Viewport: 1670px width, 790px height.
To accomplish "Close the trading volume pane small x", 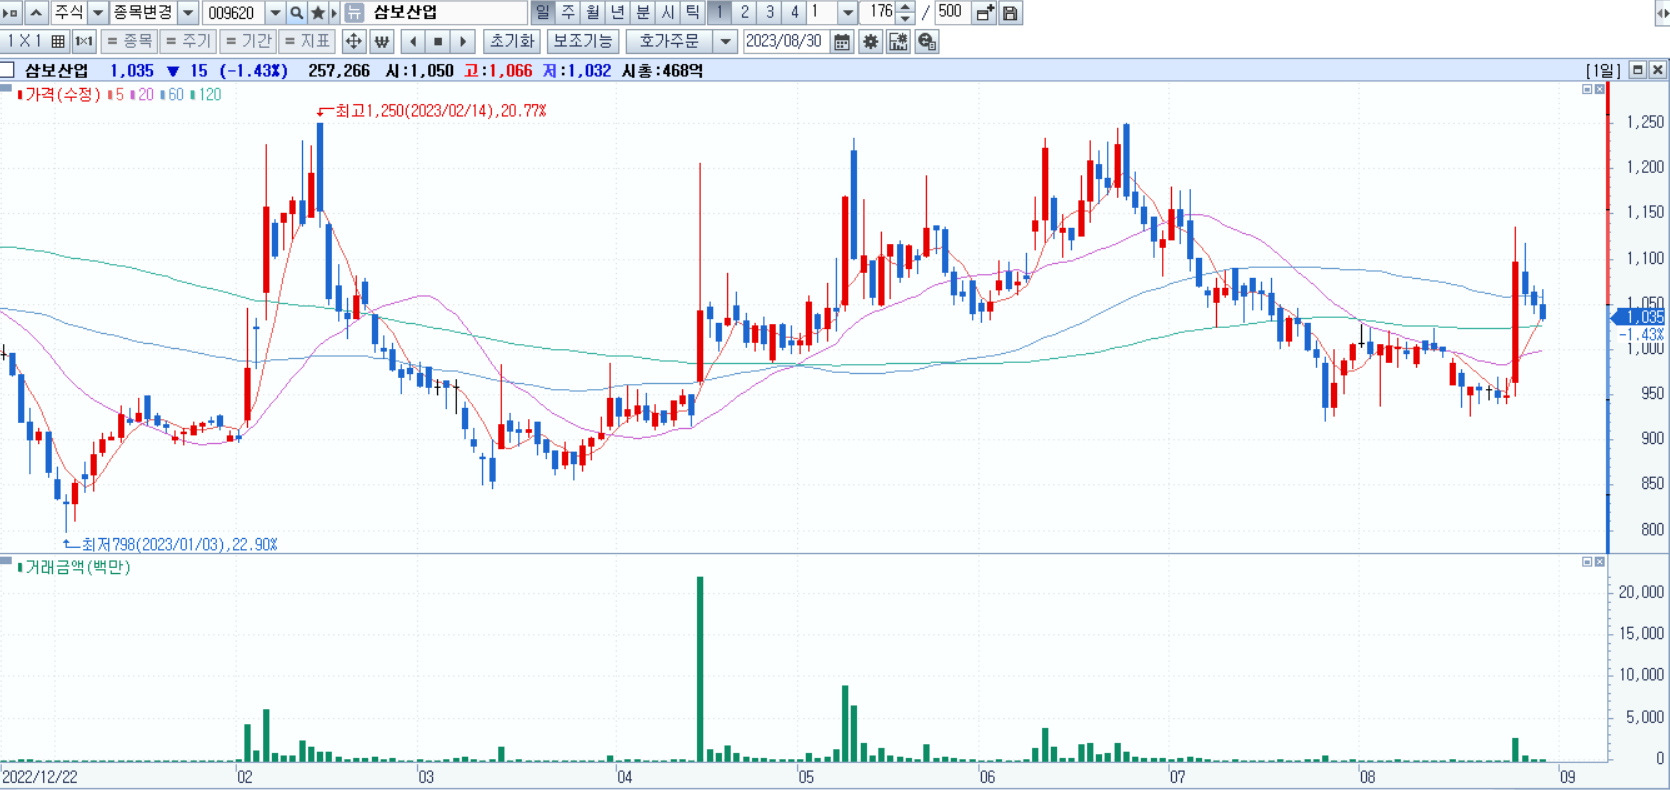I will click(1600, 562).
